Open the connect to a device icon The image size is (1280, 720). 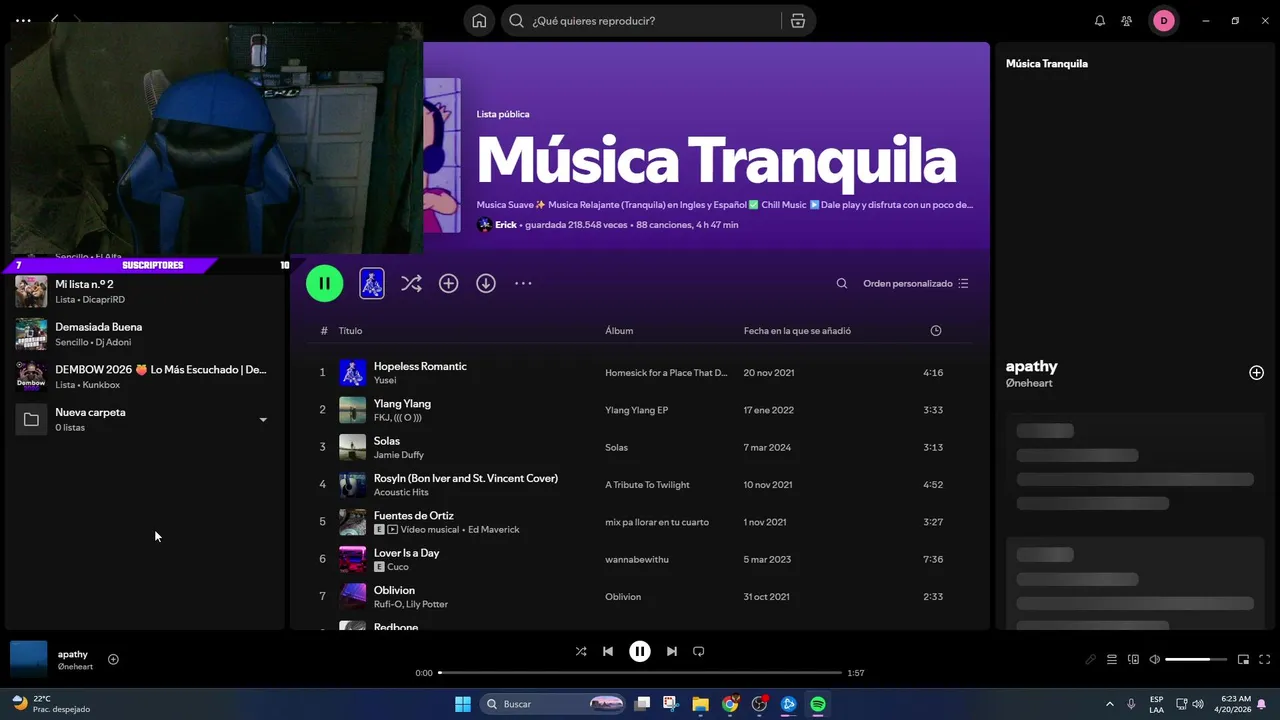click(x=1133, y=660)
